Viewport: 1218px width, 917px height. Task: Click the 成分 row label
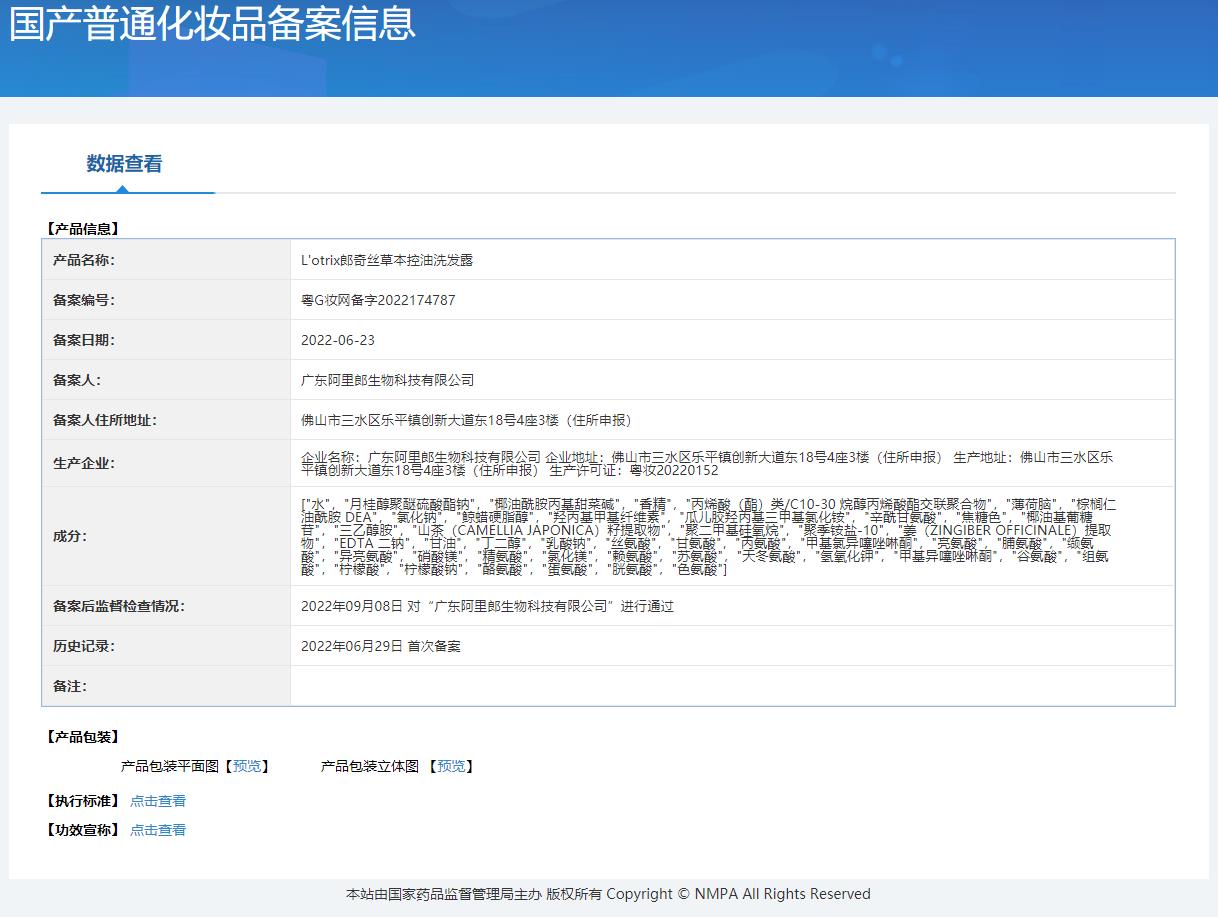coord(70,536)
